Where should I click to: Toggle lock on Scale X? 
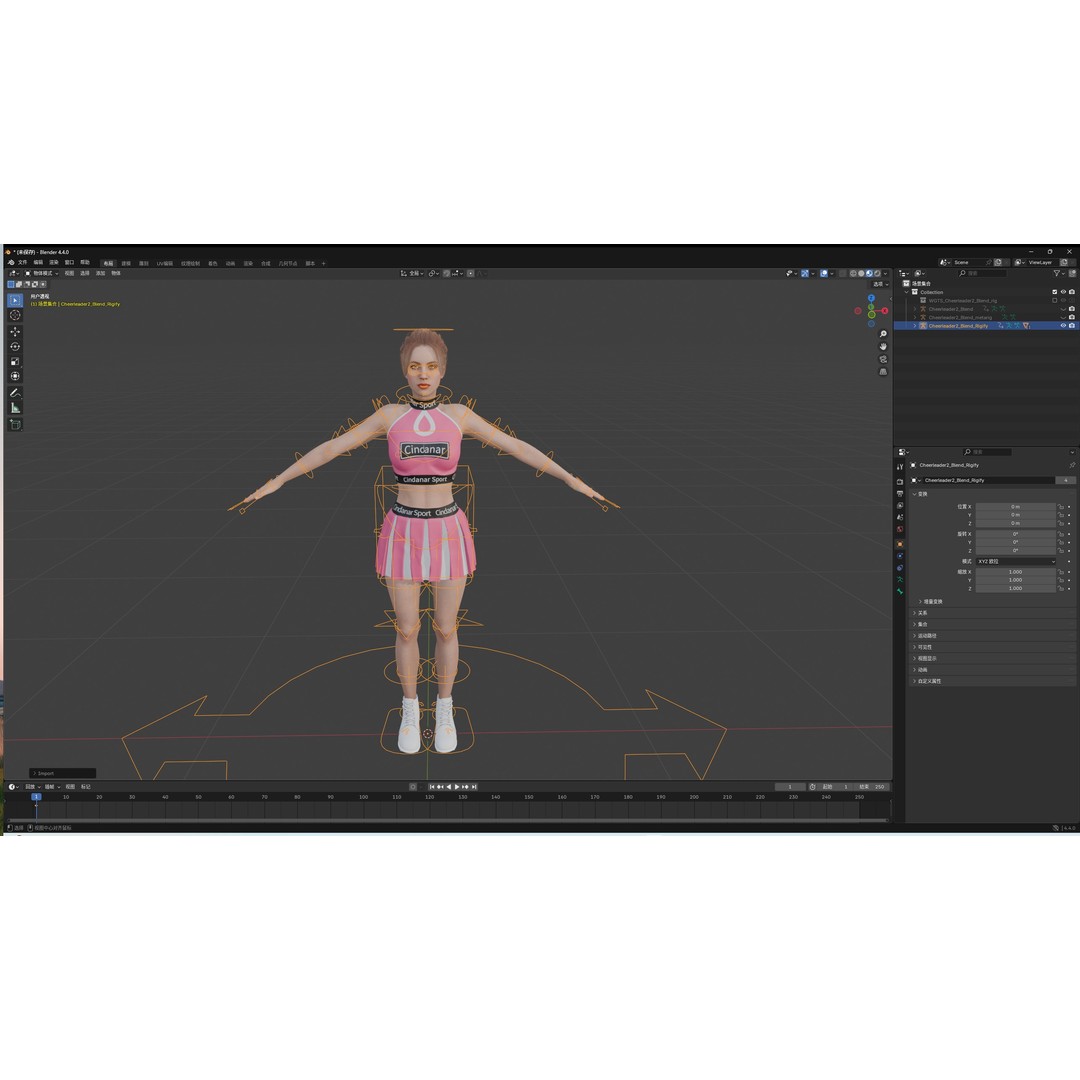click(1061, 572)
